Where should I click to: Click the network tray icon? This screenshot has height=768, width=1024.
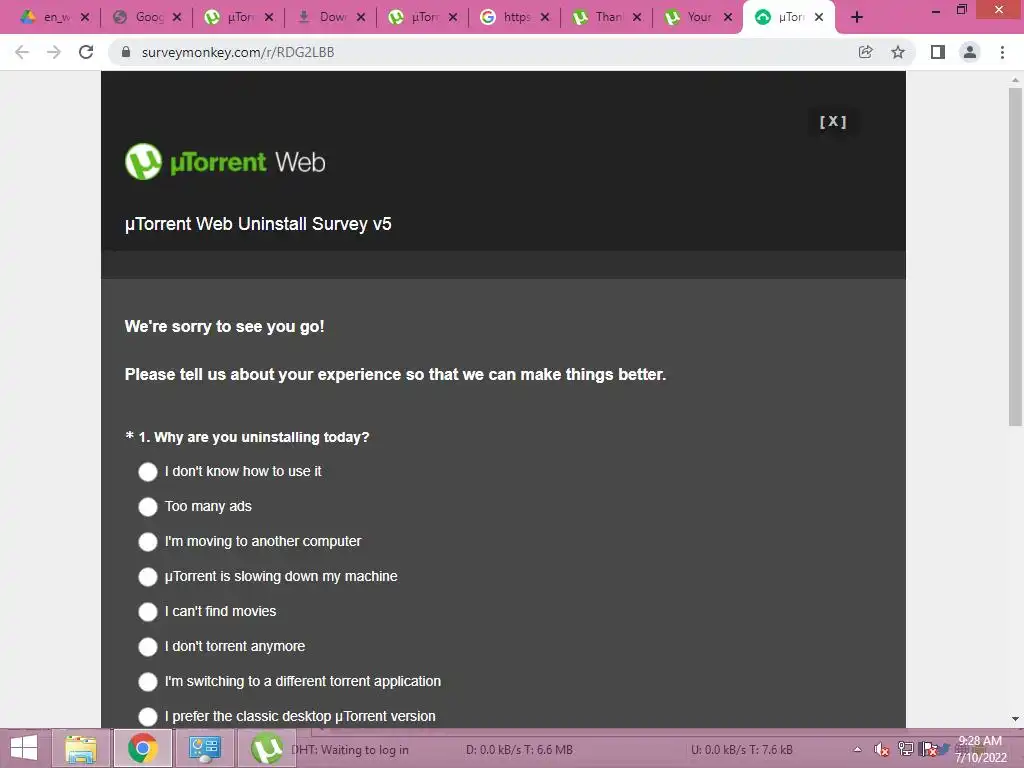pos(906,749)
